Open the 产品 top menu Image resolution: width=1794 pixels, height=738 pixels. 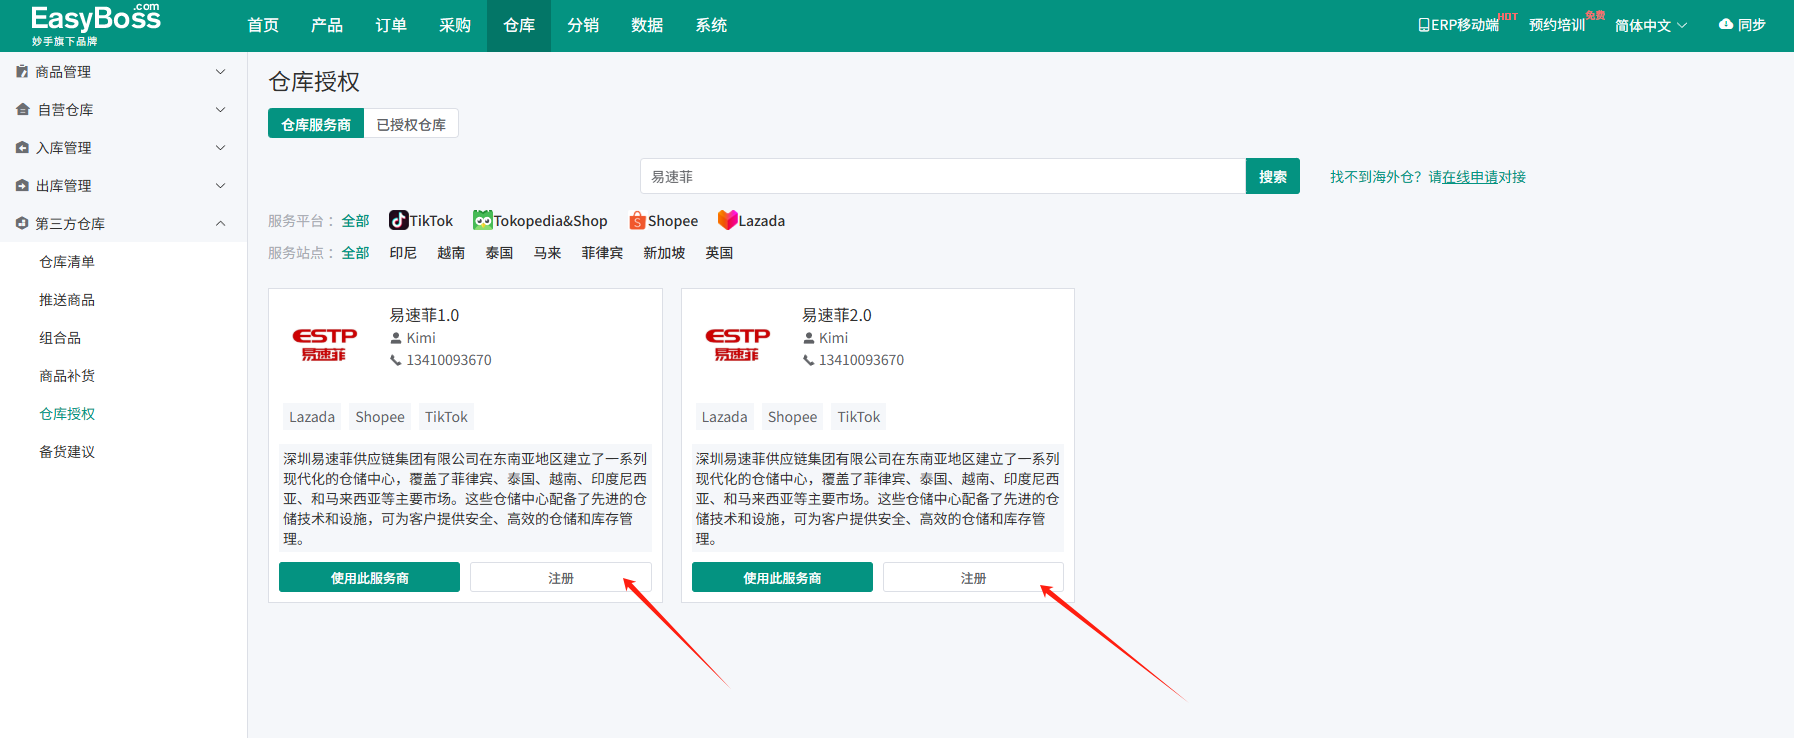(x=327, y=25)
